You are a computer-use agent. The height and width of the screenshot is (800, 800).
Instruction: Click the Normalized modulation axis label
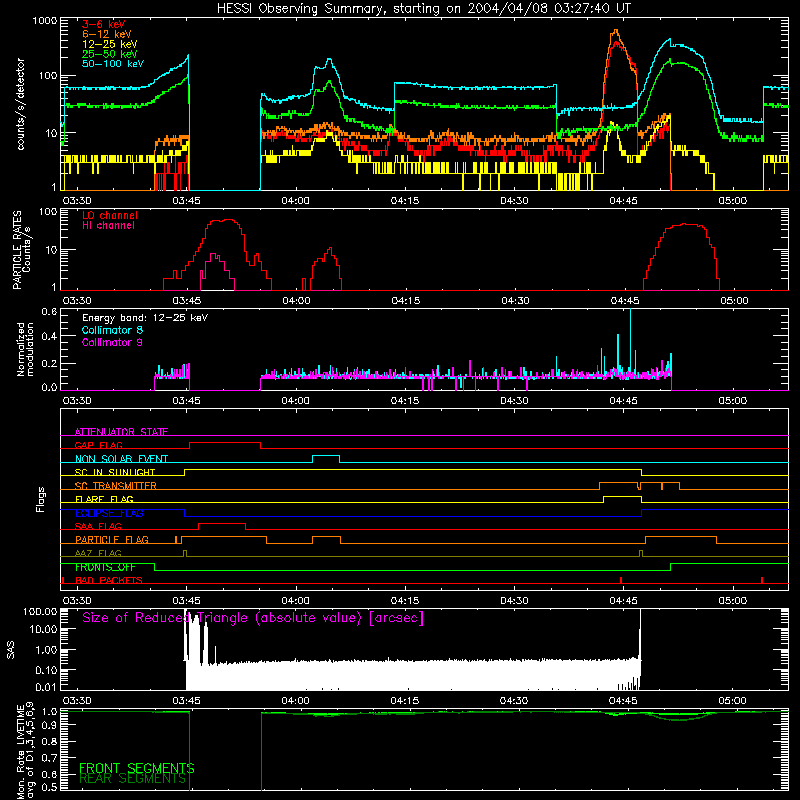(x=26, y=349)
